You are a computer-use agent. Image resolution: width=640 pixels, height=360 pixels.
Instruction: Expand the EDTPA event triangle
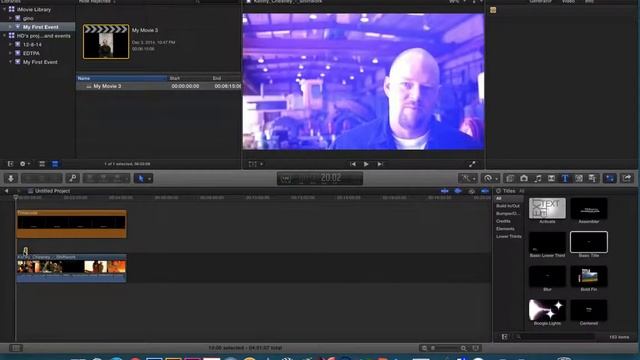pos(11,53)
